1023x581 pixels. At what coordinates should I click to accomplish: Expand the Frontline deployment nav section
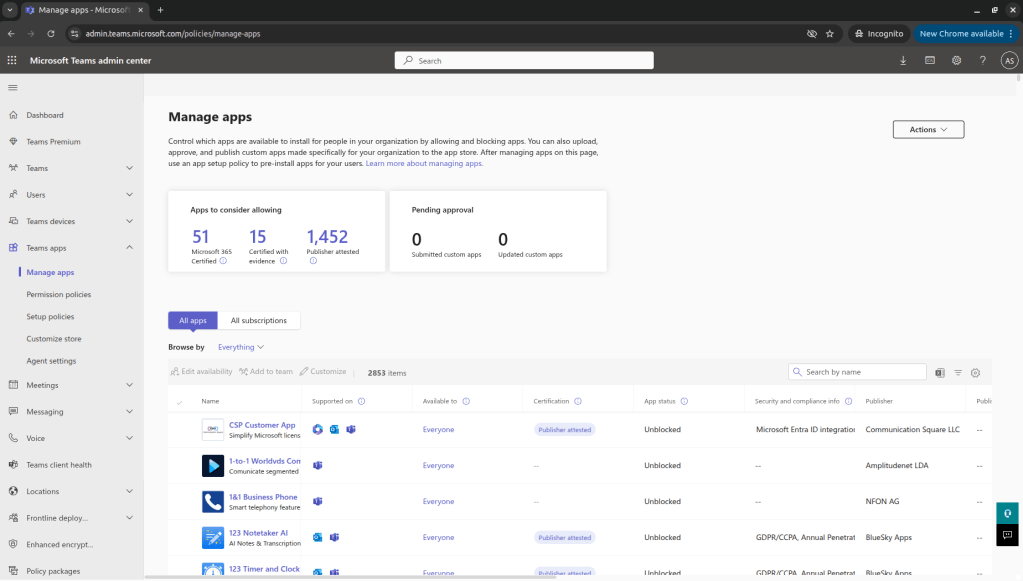[129, 518]
